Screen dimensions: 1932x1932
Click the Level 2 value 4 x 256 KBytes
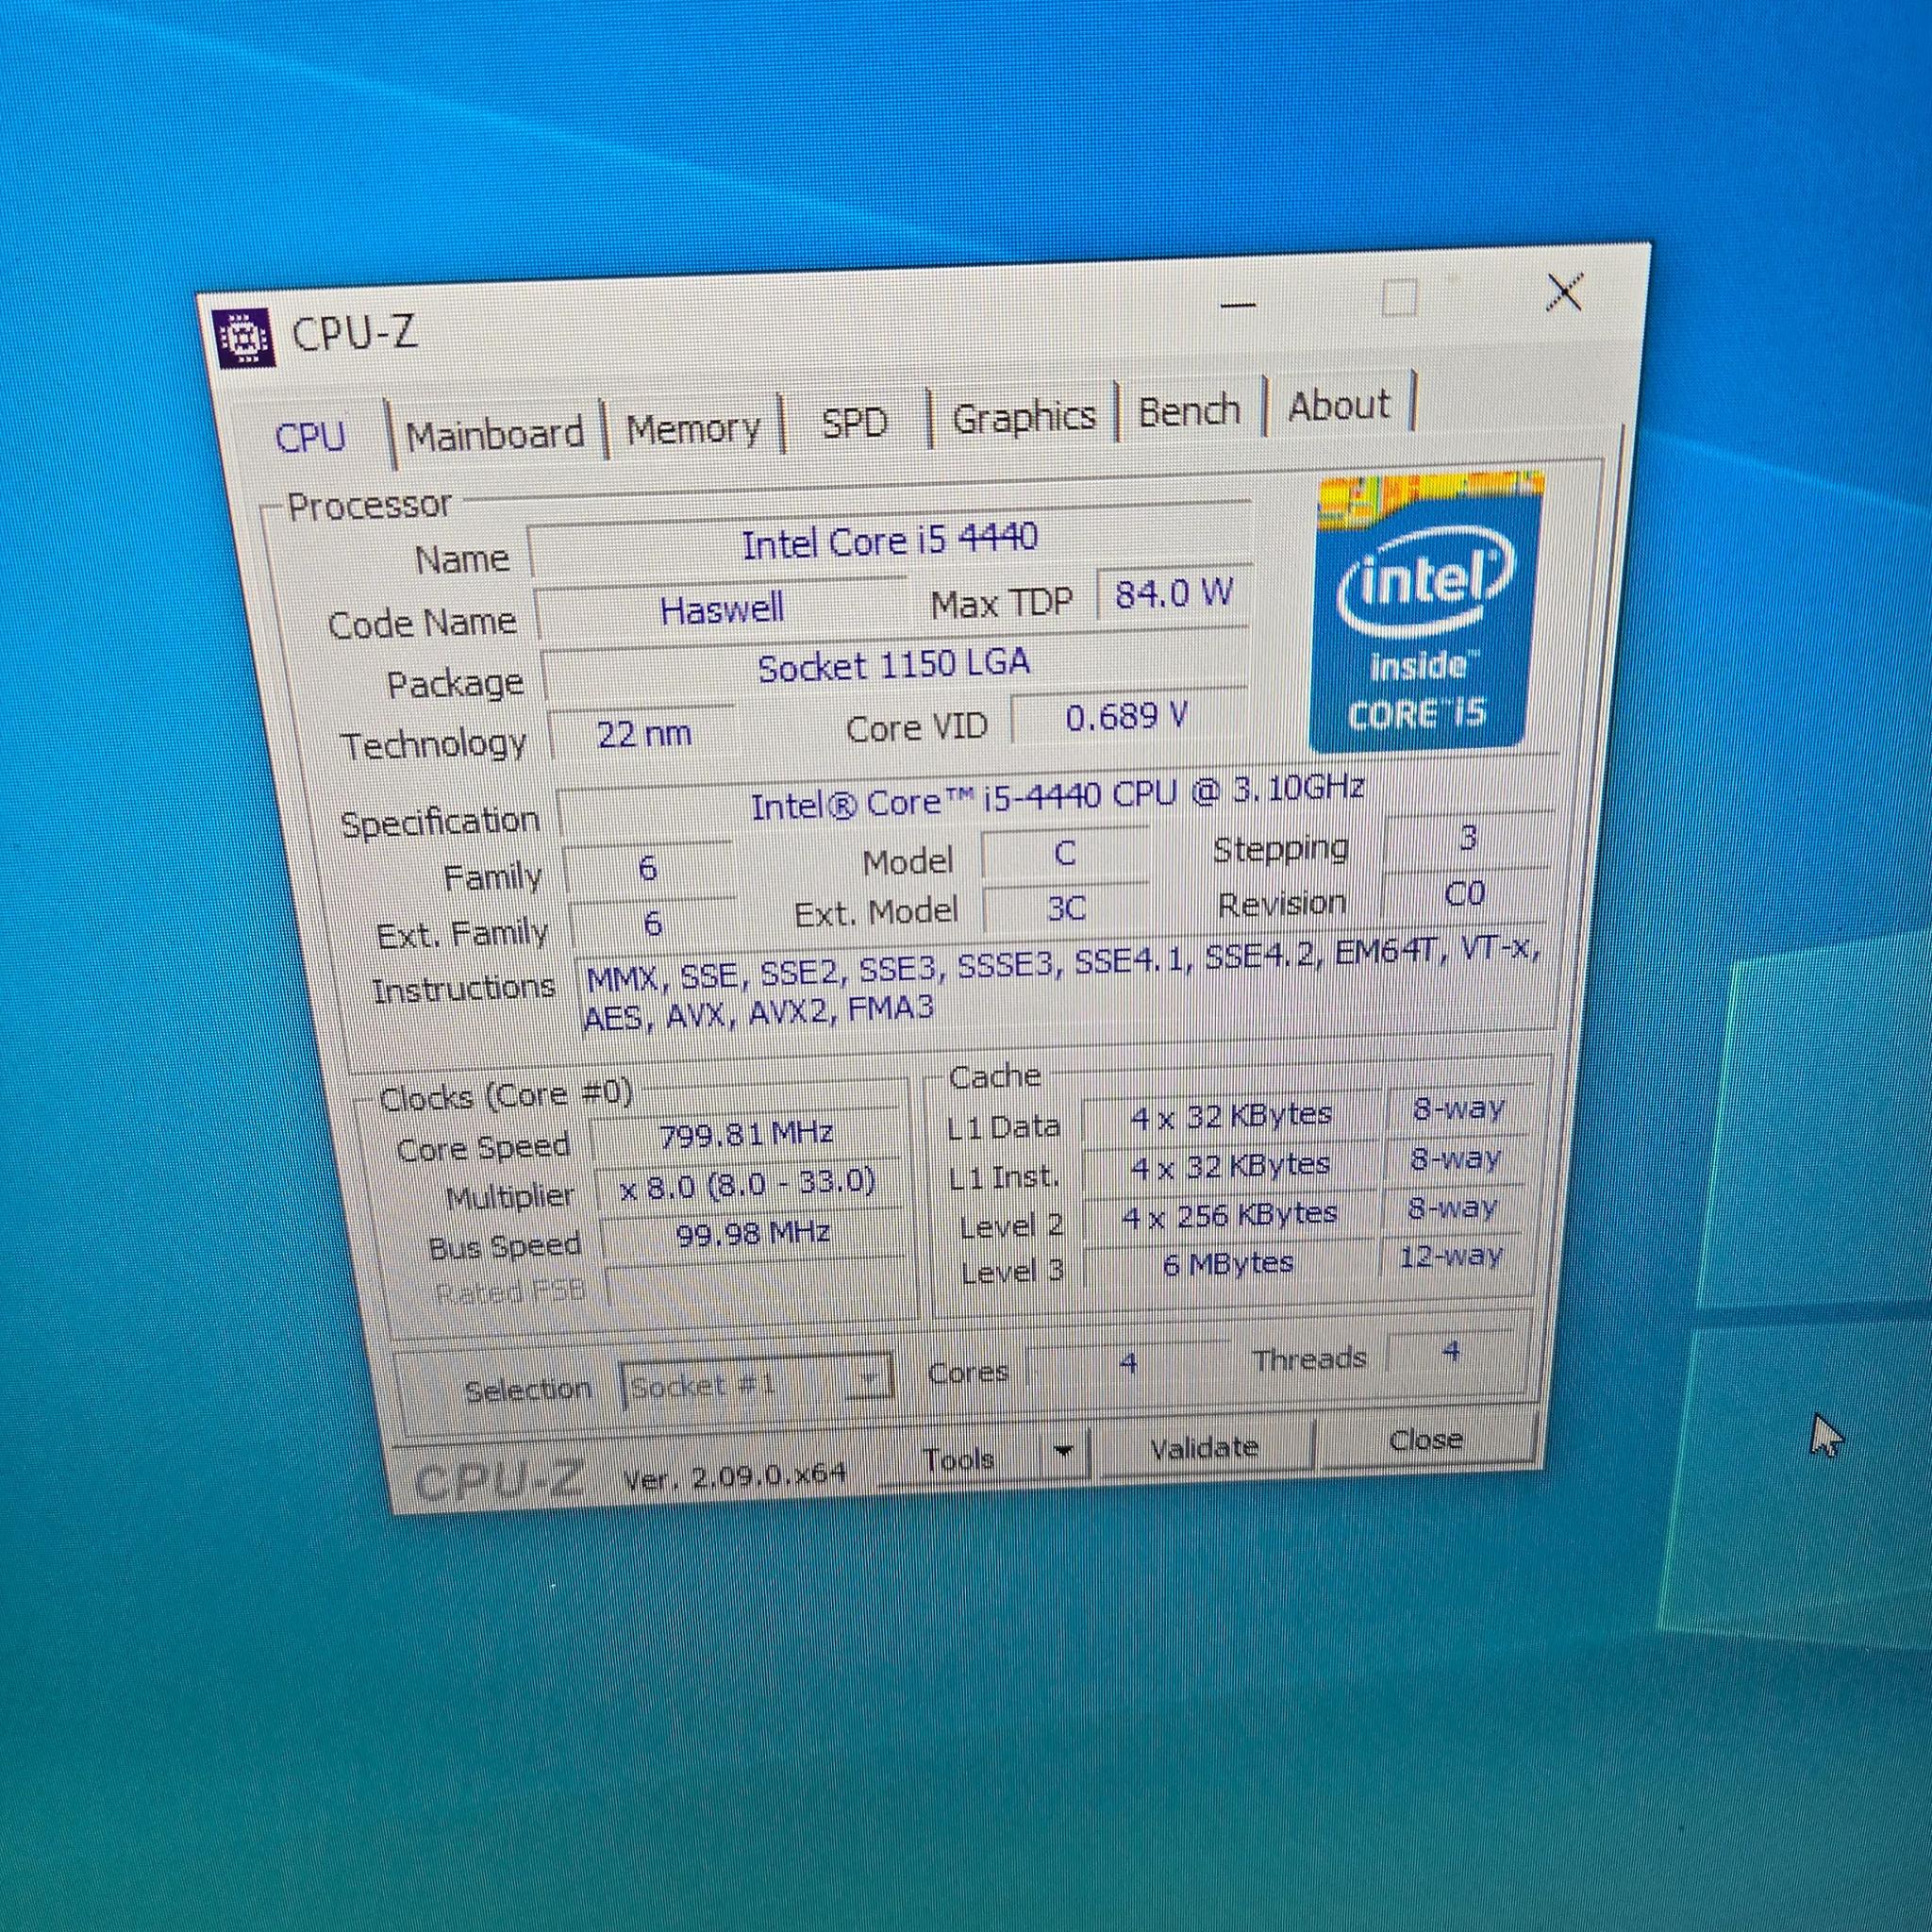click(1230, 1215)
